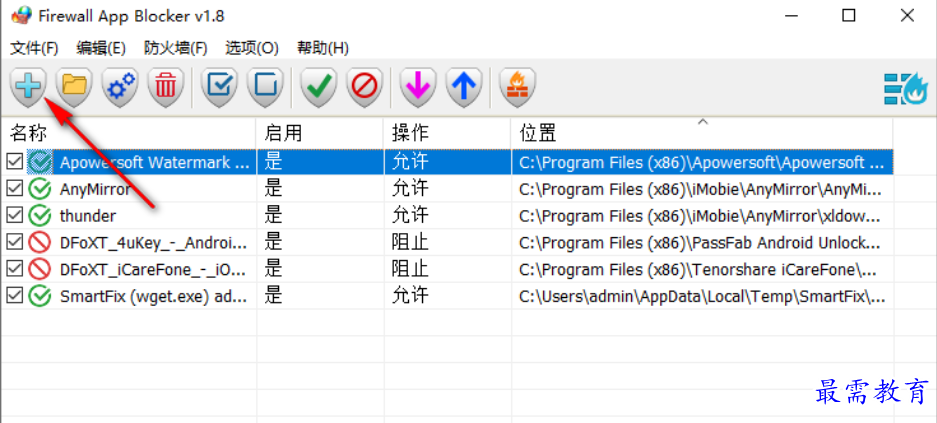Click the PassFab Android Unlock path cell

click(x=702, y=243)
